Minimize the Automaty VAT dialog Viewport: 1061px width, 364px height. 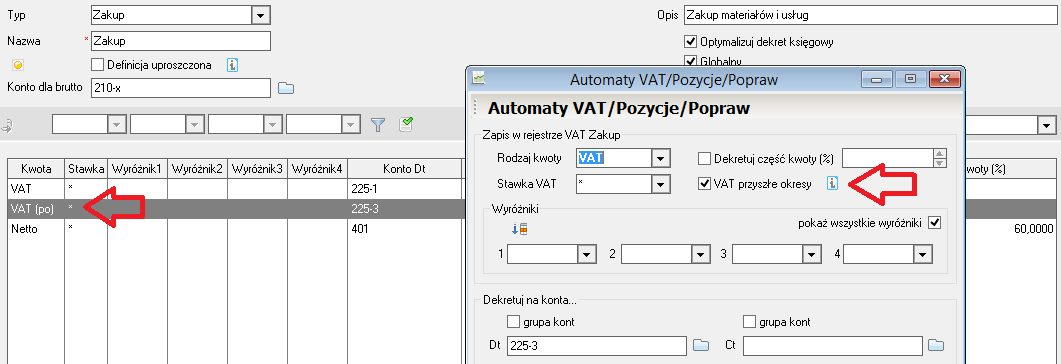[x=877, y=79]
